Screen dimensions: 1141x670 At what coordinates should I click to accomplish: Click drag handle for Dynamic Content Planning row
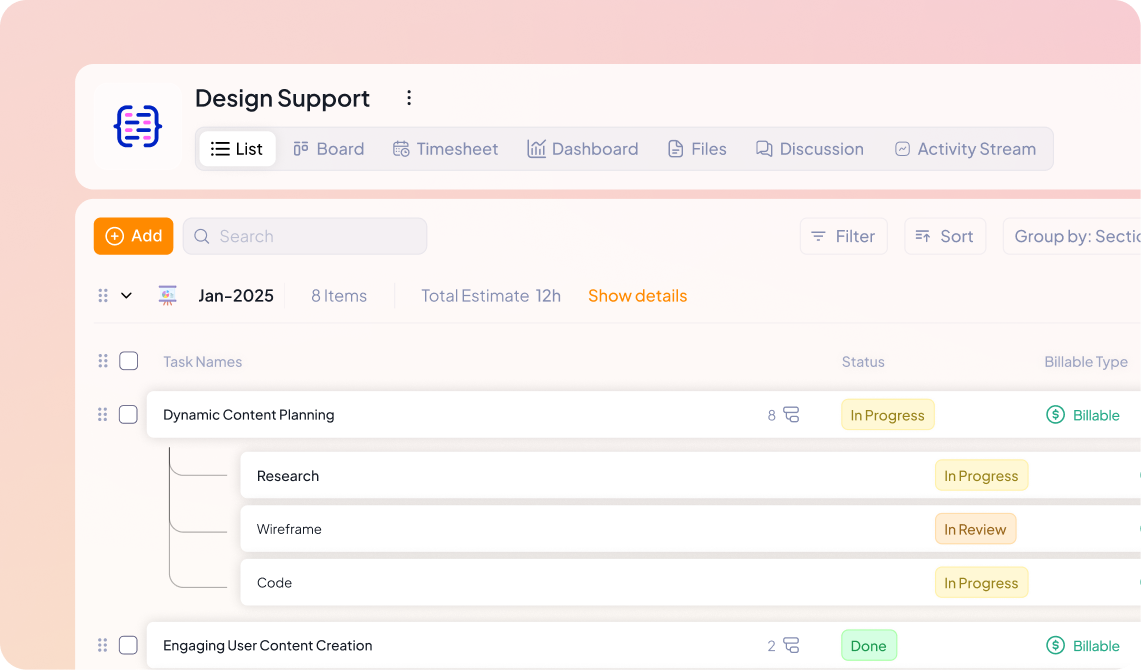103,415
